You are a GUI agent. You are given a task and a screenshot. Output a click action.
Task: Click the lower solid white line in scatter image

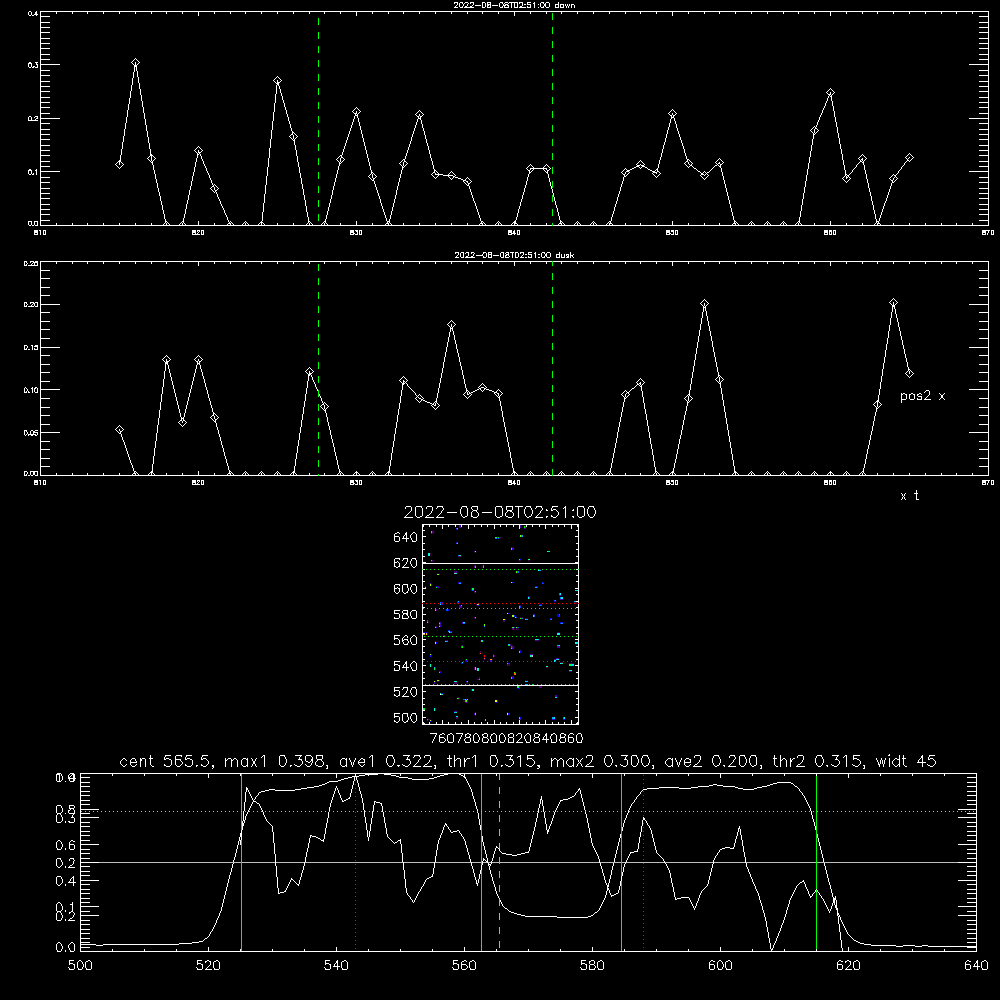pyautogui.click(x=501, y=686)
